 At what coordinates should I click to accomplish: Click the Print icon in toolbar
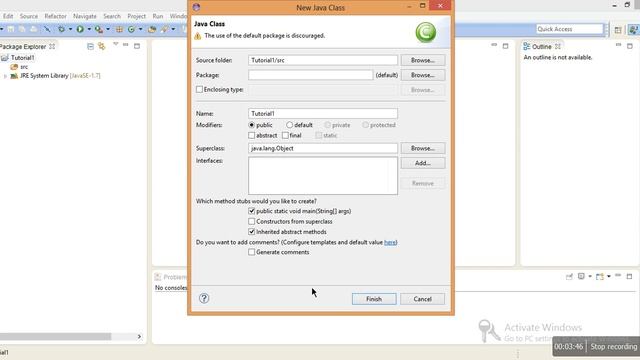(34, 29)
